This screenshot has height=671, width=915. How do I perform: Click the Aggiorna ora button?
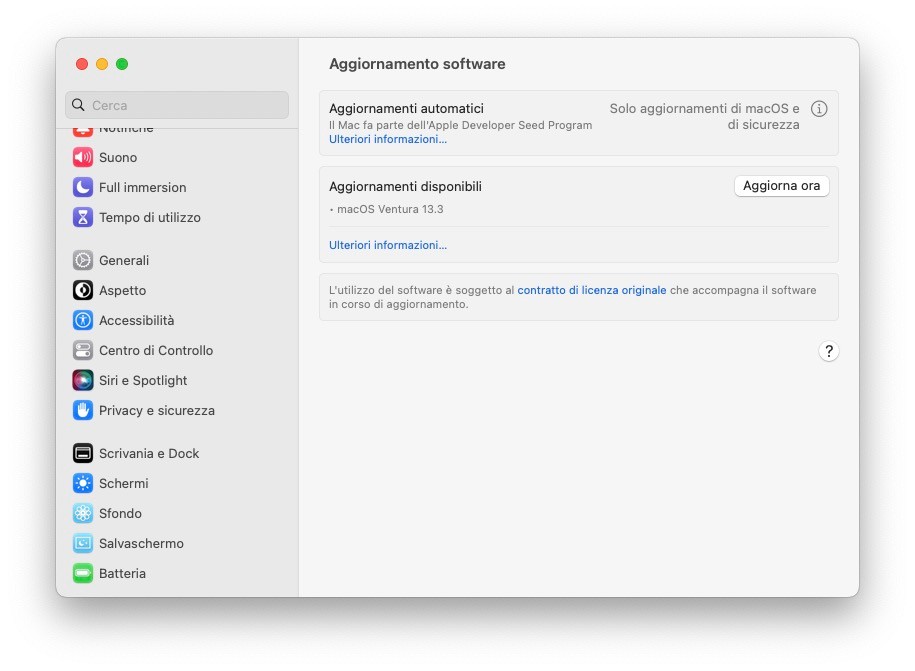tap(782, 186)
